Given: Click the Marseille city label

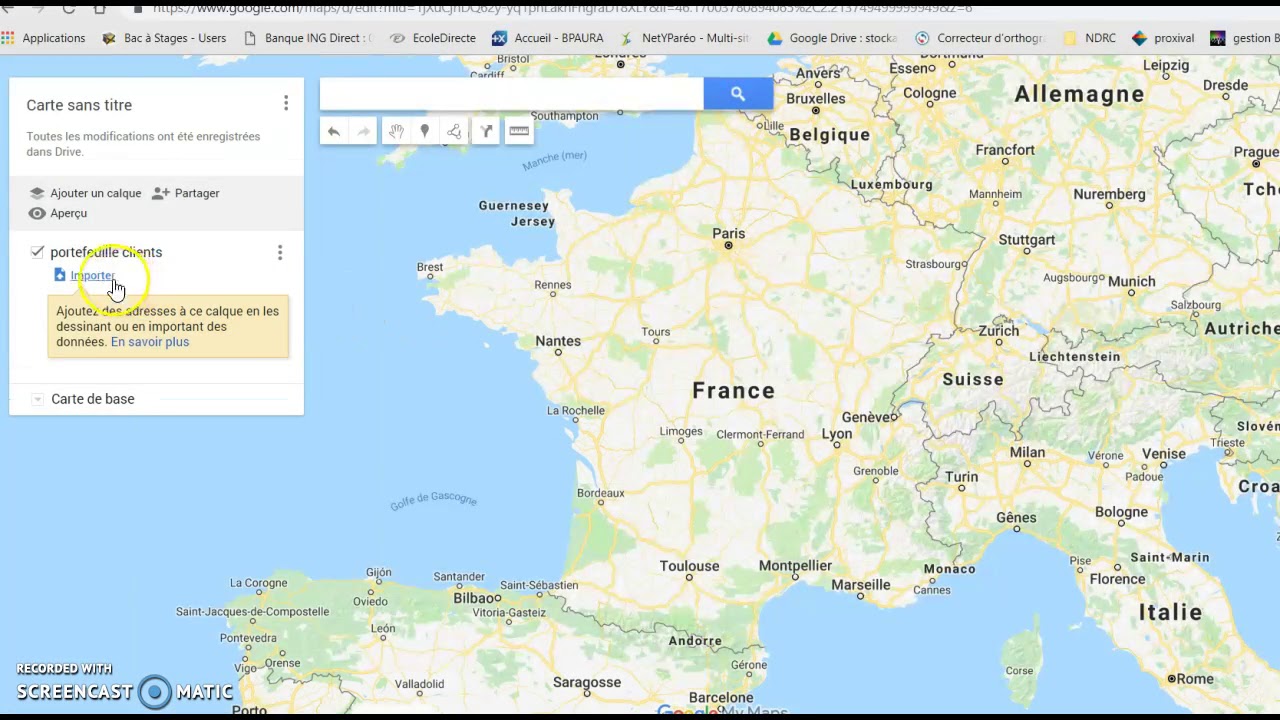Looking at the screenshot, I should click(861, 585).
